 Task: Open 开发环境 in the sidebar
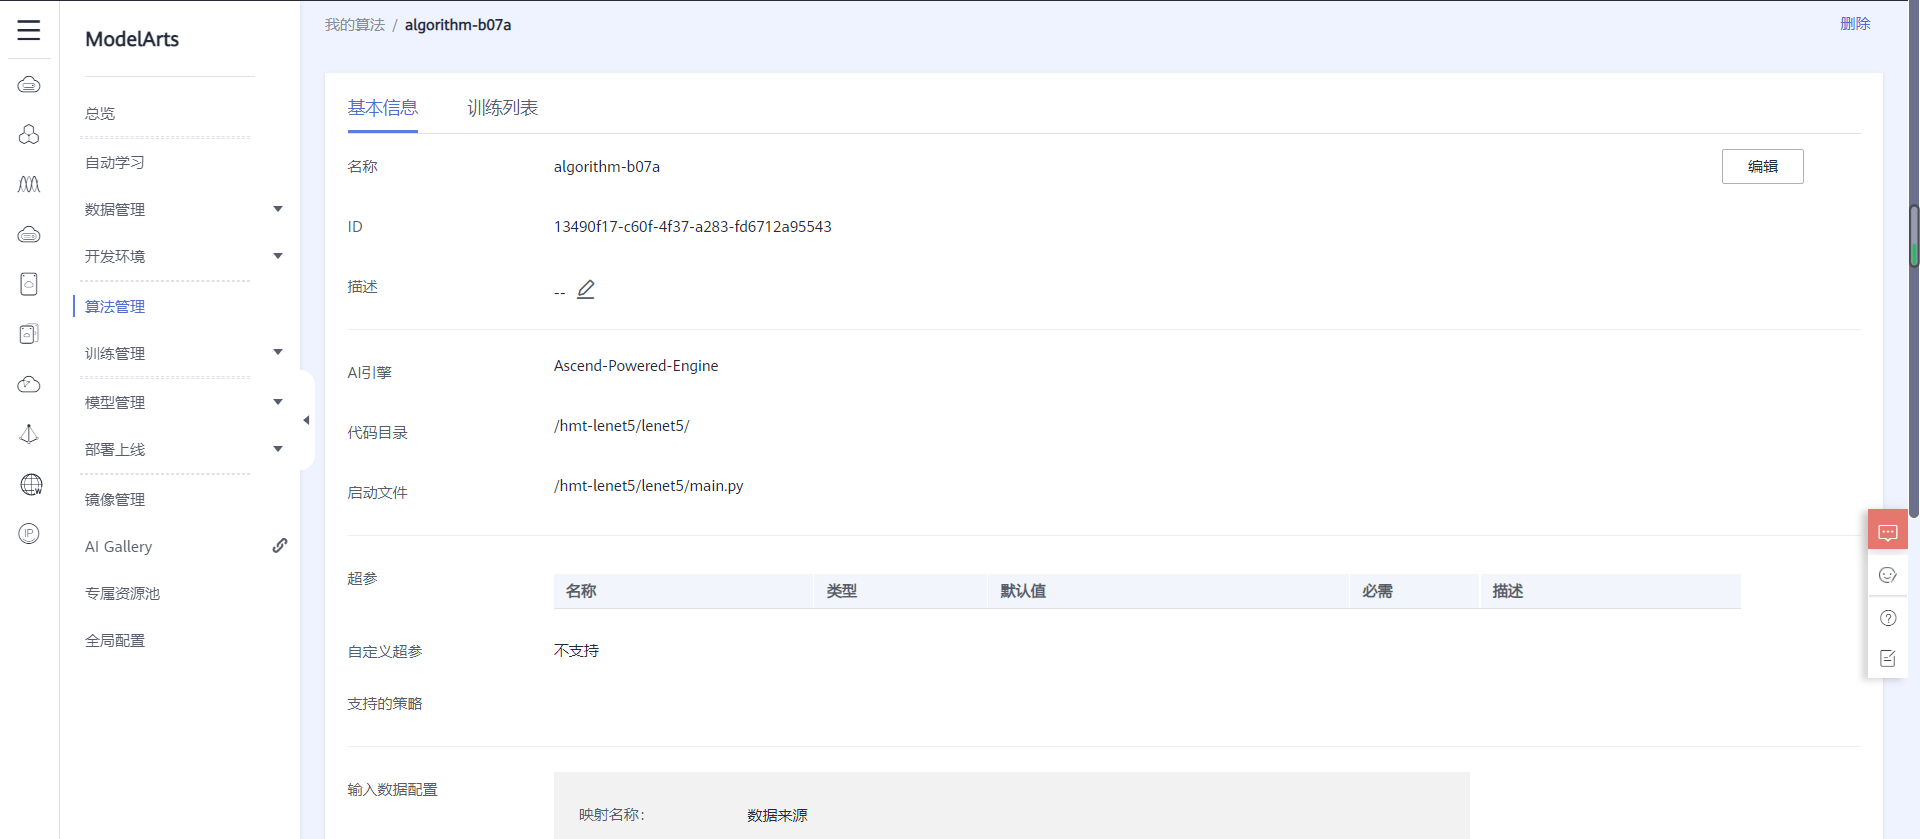coord(115,256)
